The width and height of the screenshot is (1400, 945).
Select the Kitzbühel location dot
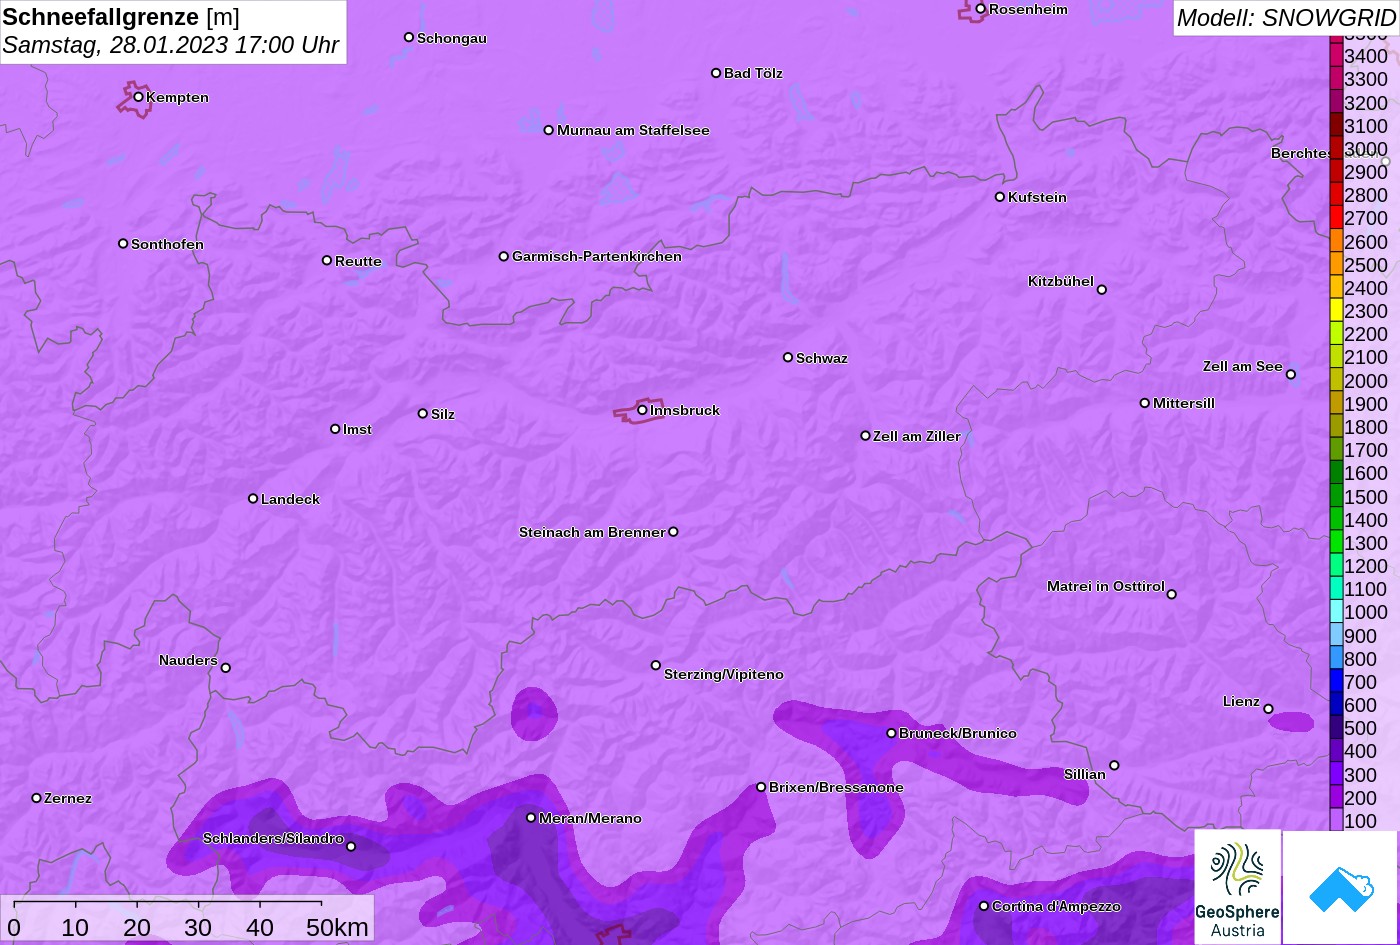click(1102, 290)
